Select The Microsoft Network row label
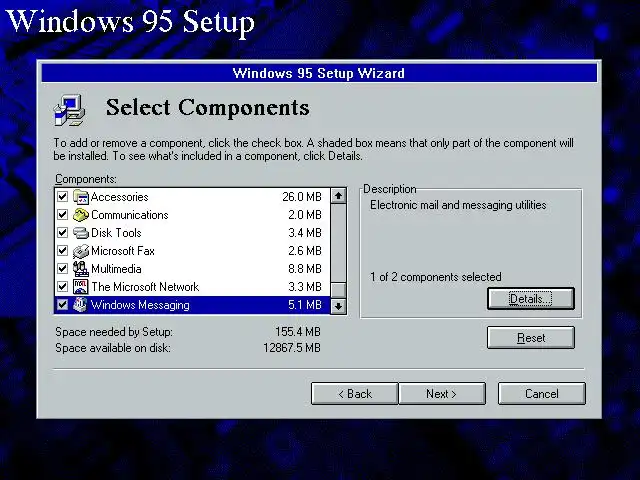640x480 pixels. pyautogui.click(x=145, y=287)
